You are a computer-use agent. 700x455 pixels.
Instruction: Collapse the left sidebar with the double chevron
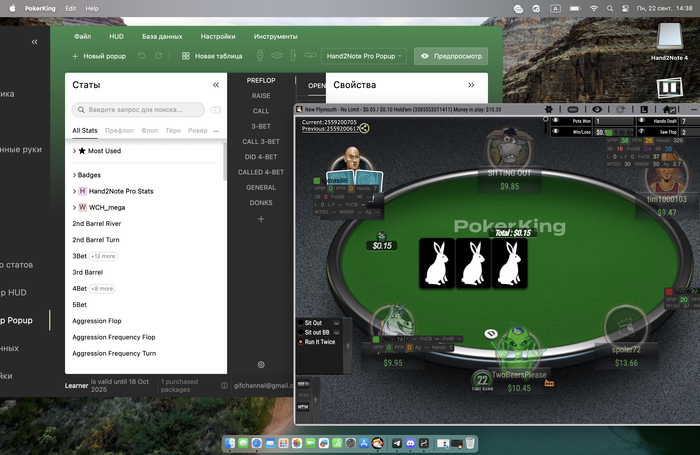pyautogui.click(x=34, y=42)
